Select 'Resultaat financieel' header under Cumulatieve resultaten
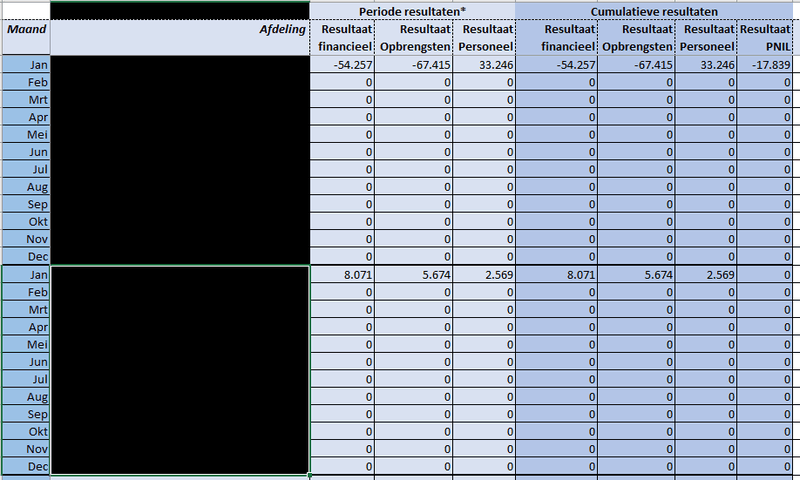 point(556,38)
